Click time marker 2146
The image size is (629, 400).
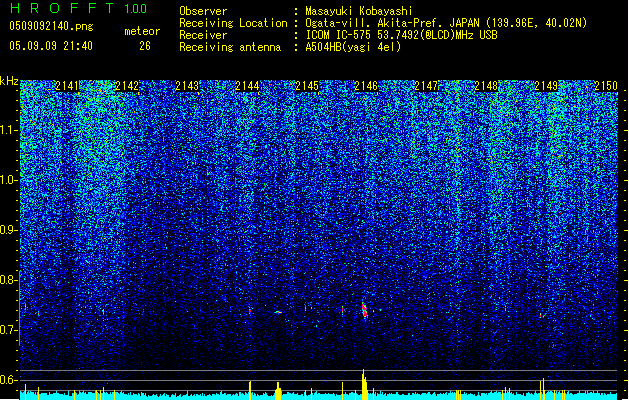(x=366, y=86)
